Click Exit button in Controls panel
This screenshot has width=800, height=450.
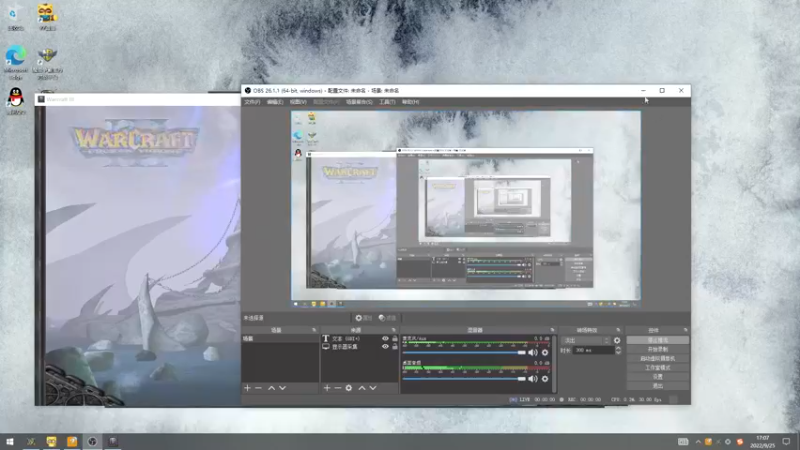(658, 386)
